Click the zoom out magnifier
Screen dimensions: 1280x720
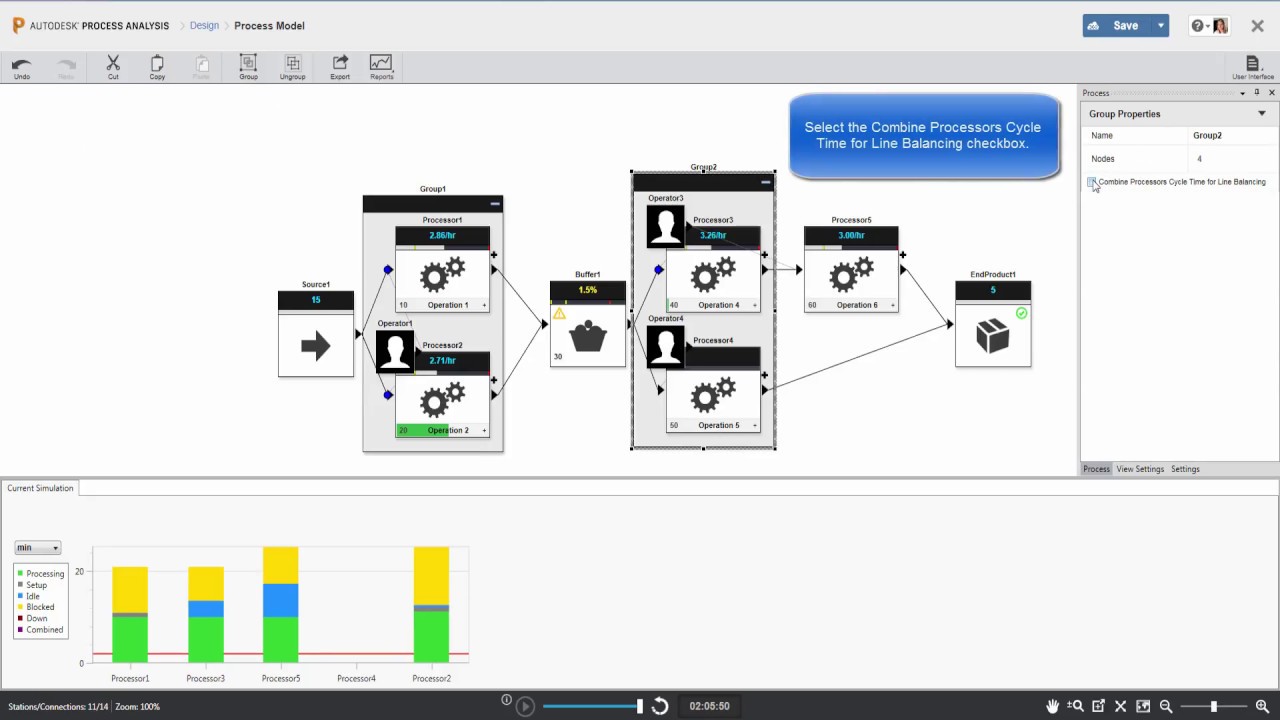[1166, 706]
